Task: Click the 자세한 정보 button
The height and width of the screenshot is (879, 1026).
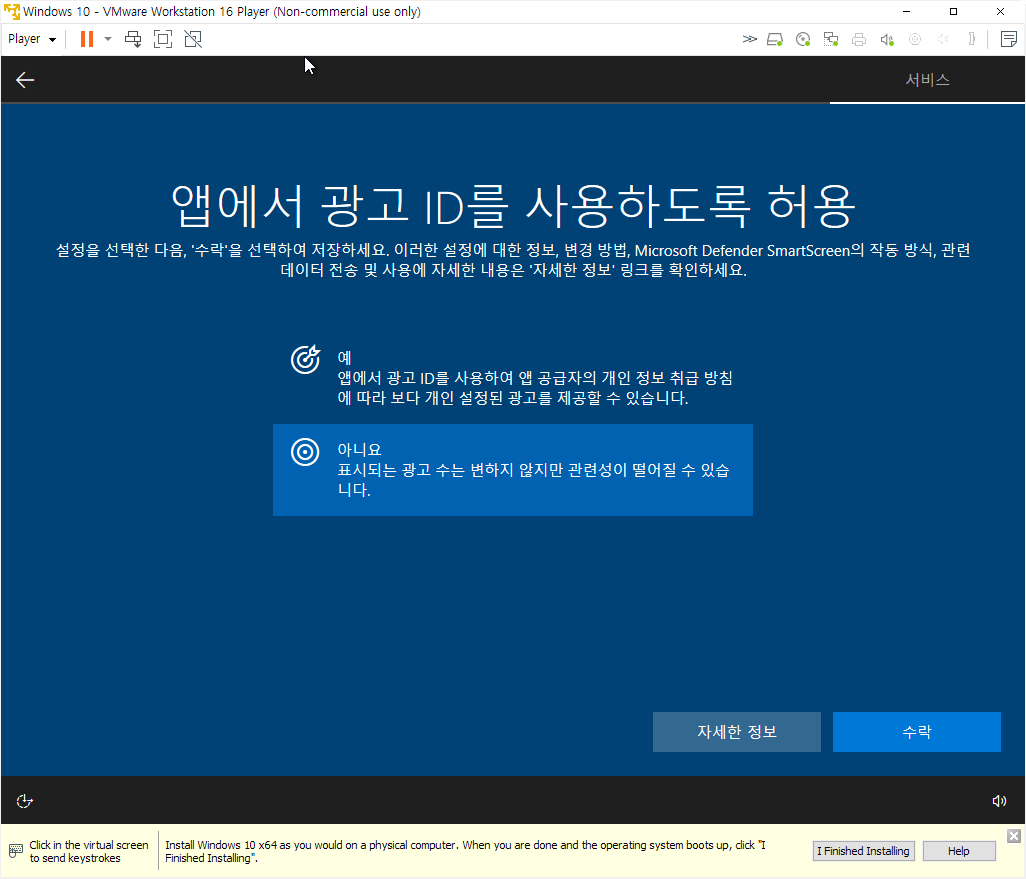Action: [x=737, y=732]
